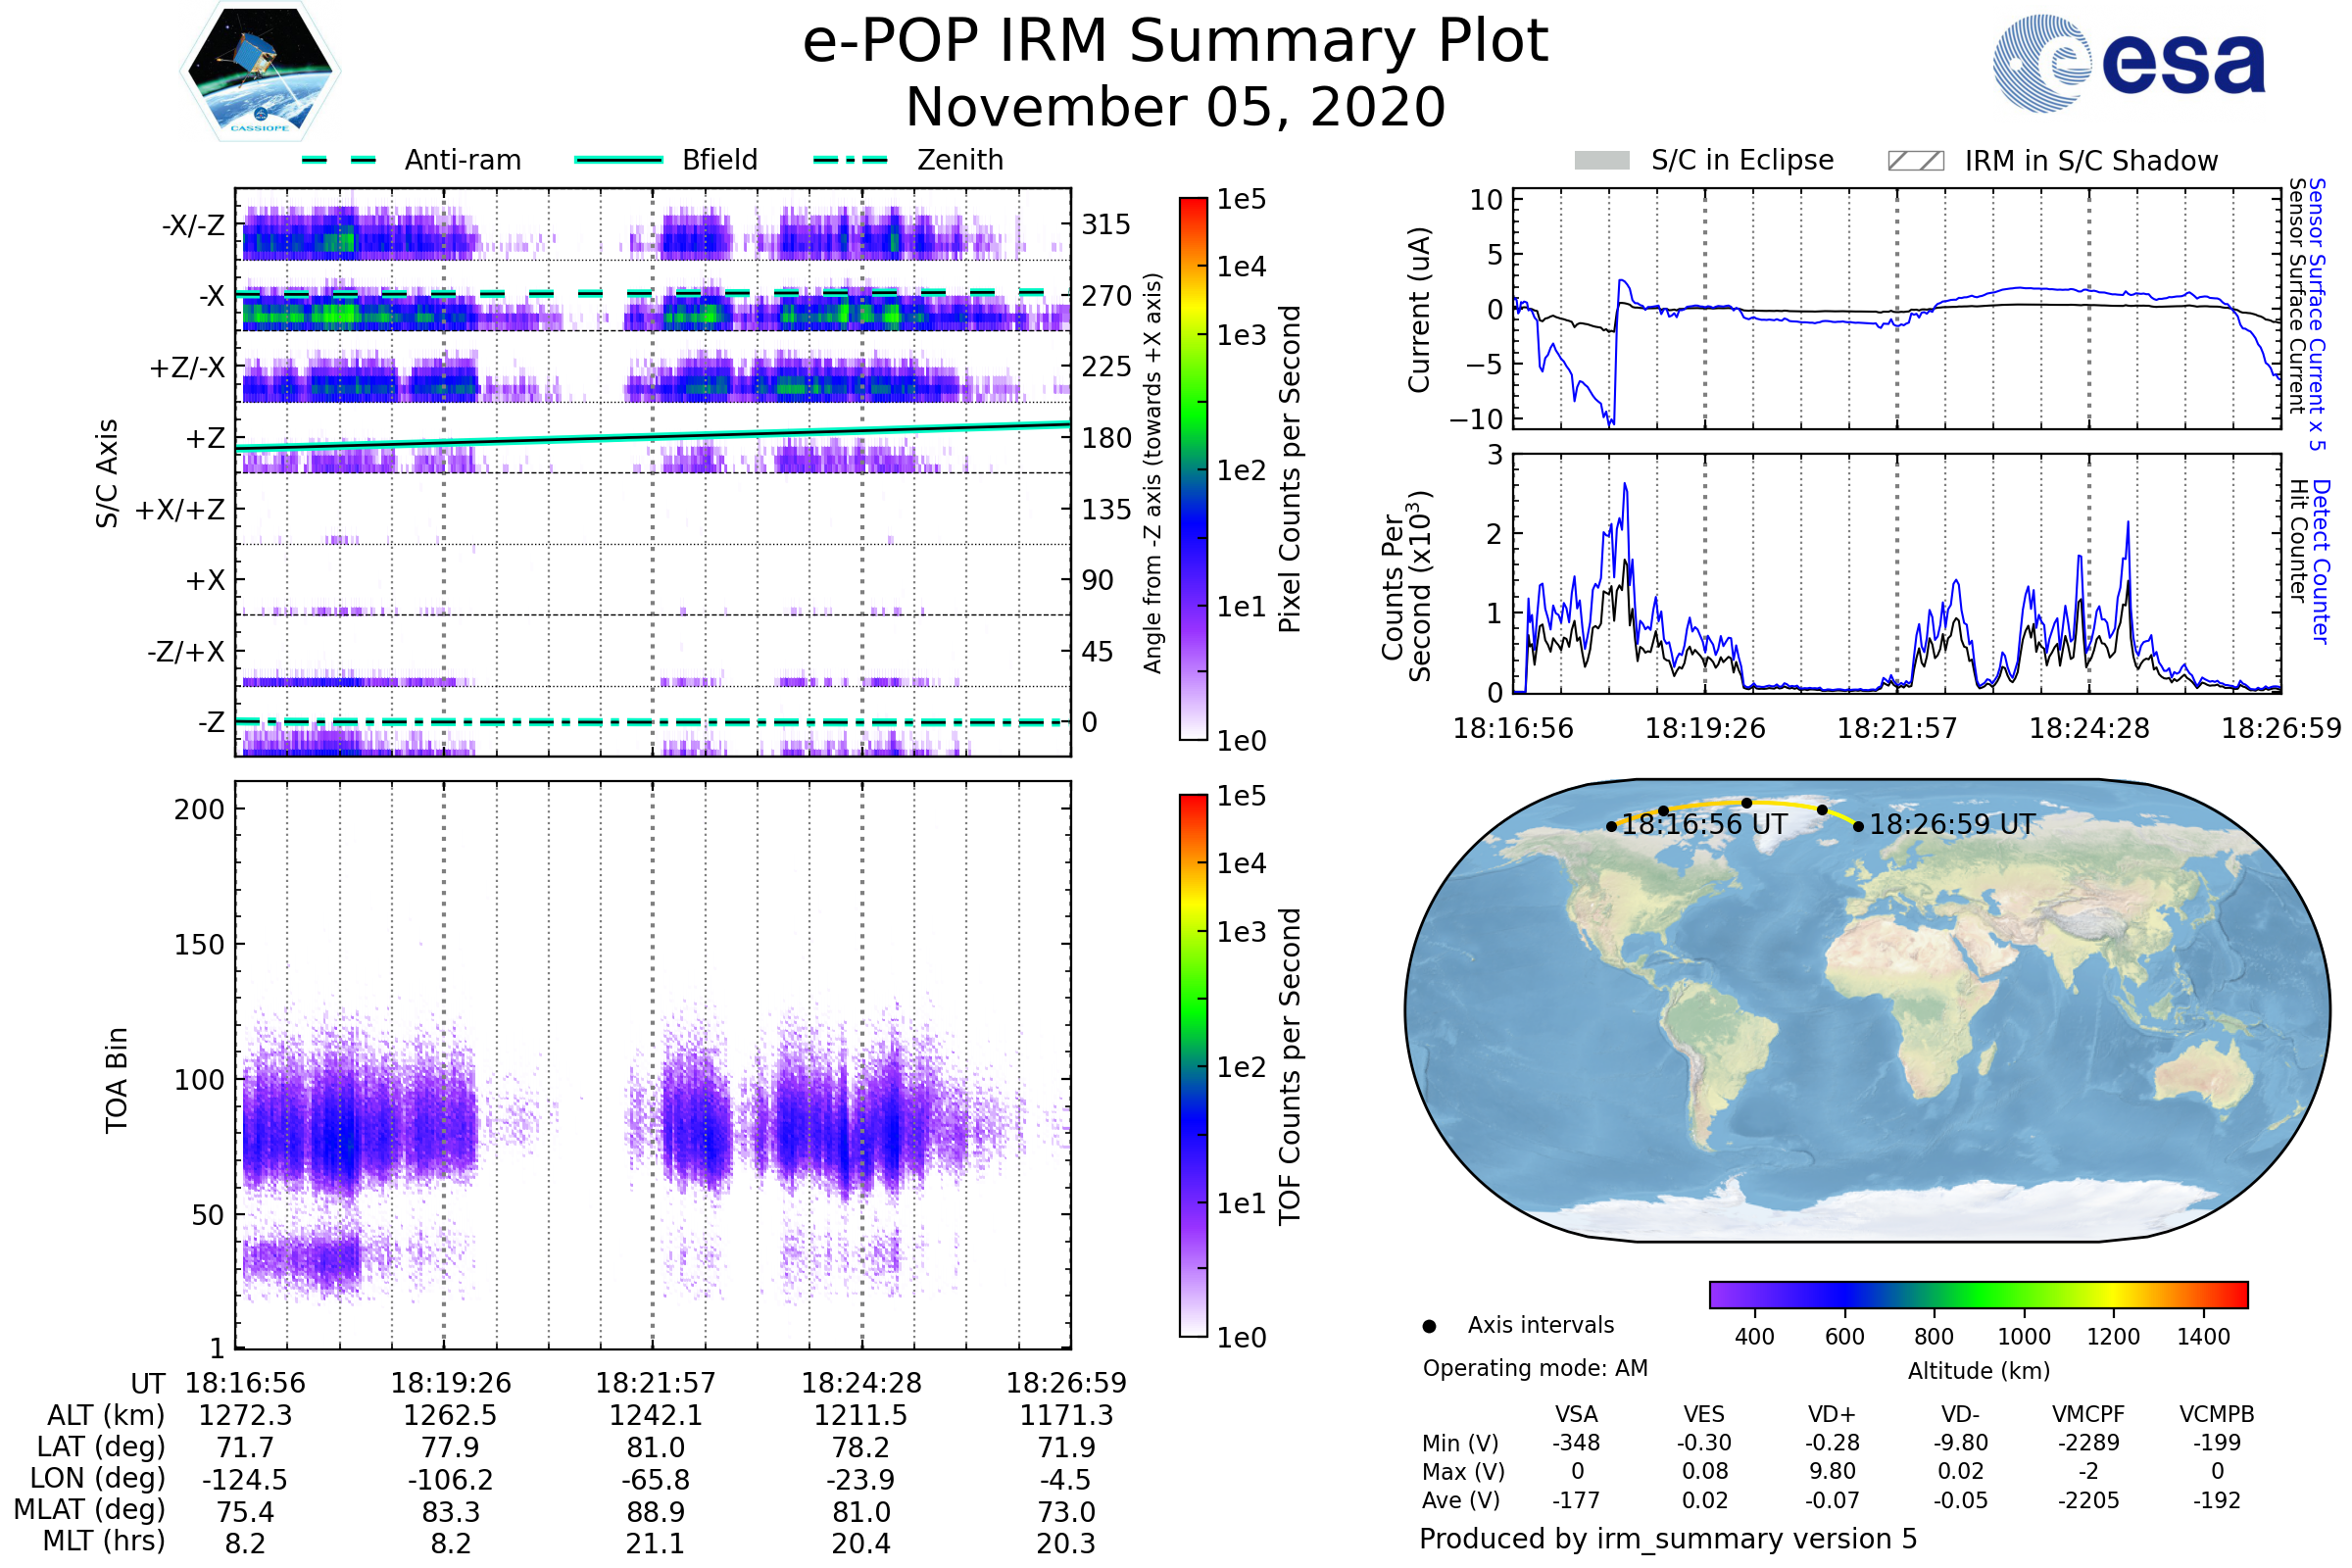Click the 18:16:56 UT start point on map
Screen dimensions: 2352x1568
[1611, 826]
